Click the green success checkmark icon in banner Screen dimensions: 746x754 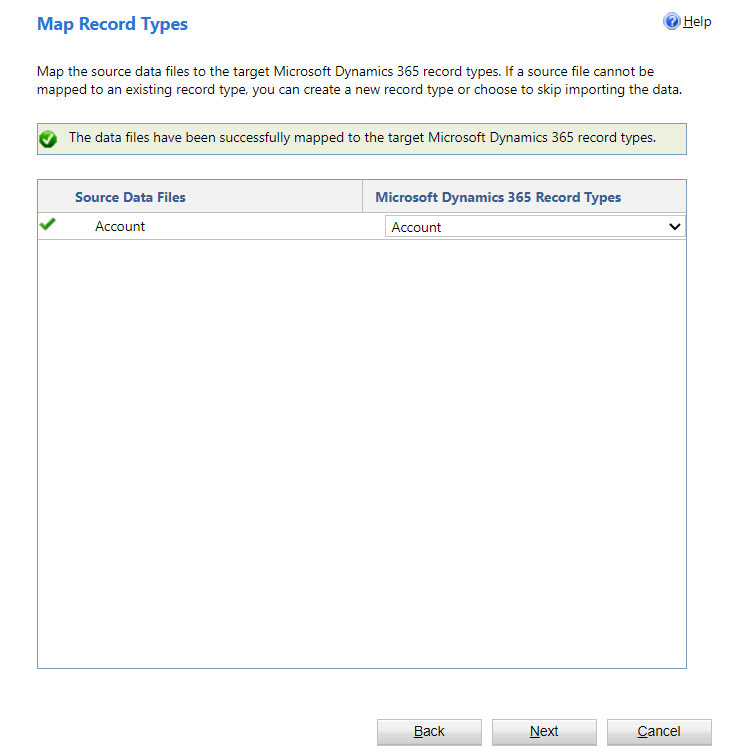coord(48,139)
